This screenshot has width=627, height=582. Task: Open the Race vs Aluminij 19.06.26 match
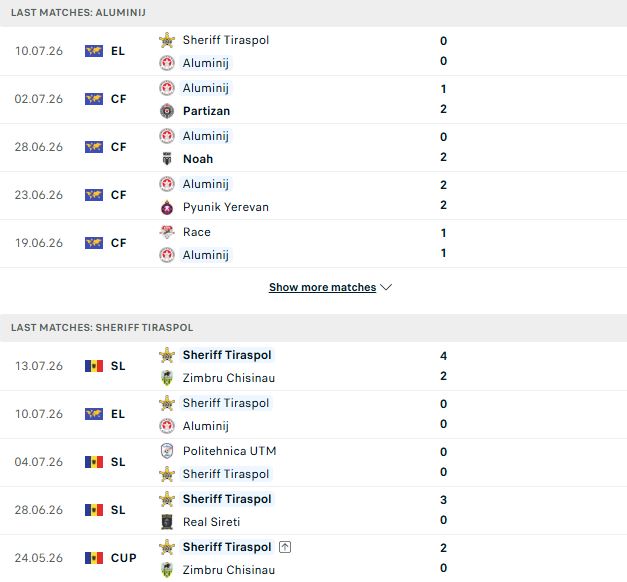(x=314, y=244)
